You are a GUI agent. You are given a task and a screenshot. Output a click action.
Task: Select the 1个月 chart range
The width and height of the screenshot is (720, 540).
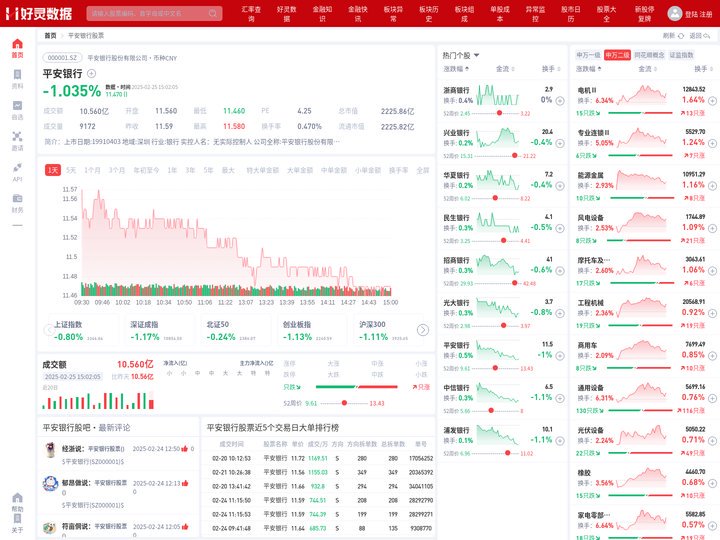click(x=92, y=170)
